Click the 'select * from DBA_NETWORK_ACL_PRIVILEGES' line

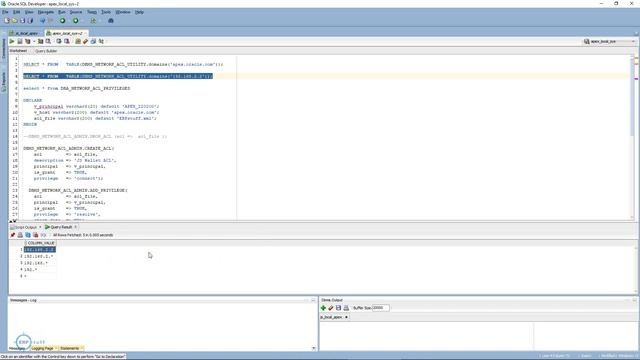pos(77,88)
